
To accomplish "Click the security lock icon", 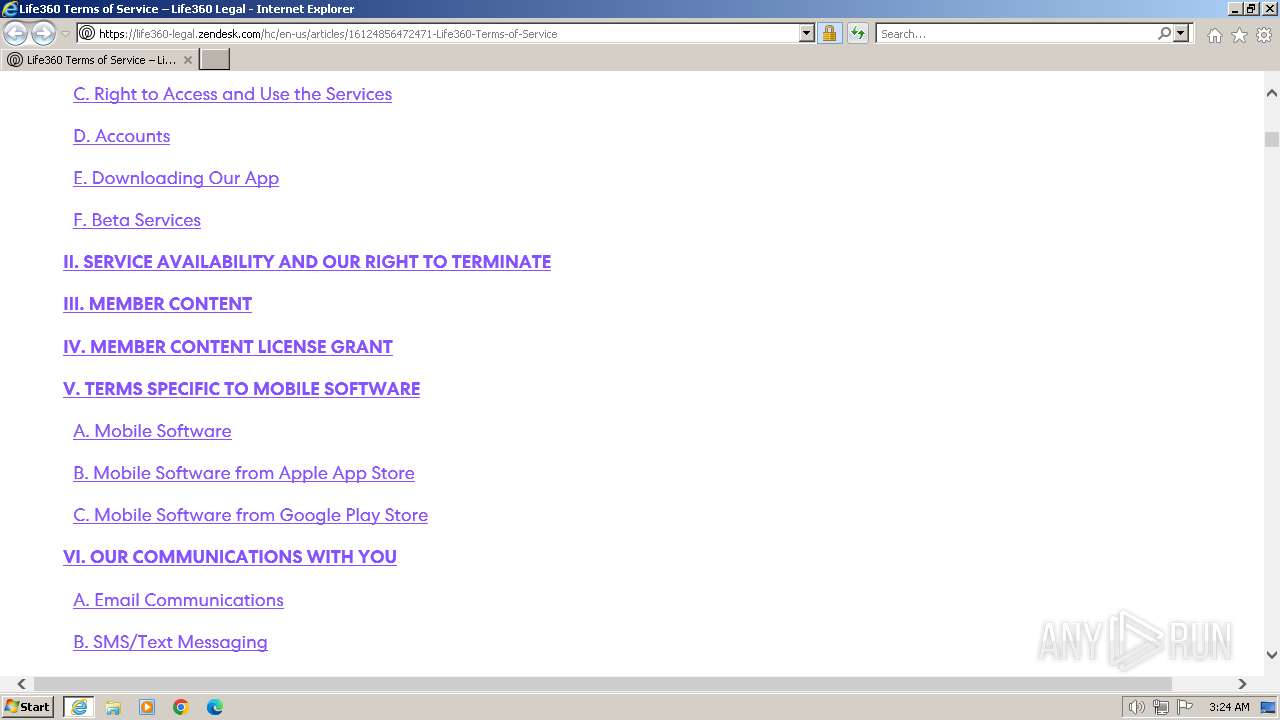I will point(829,33).
